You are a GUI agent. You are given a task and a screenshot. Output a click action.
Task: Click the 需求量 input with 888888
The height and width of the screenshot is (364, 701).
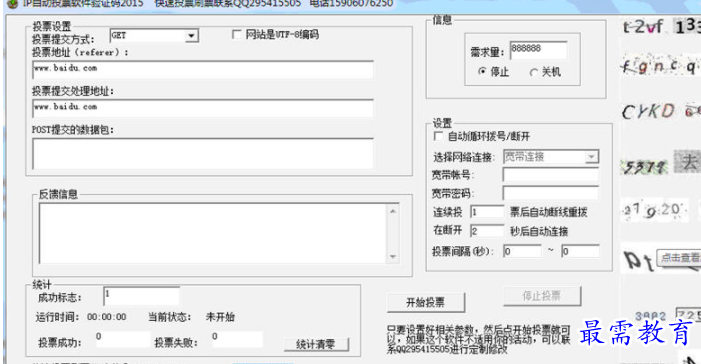click(538, 50)
